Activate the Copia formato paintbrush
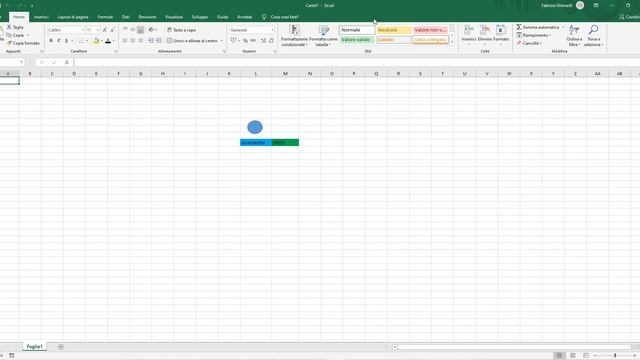The image size is (640, 360). point(9,43)
